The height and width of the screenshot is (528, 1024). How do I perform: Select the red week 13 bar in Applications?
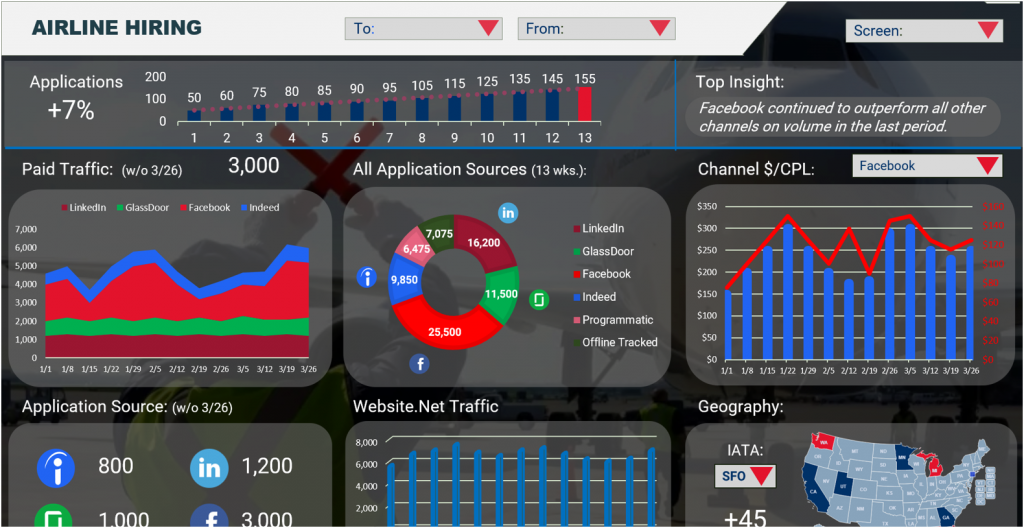(x=585, y=104)
